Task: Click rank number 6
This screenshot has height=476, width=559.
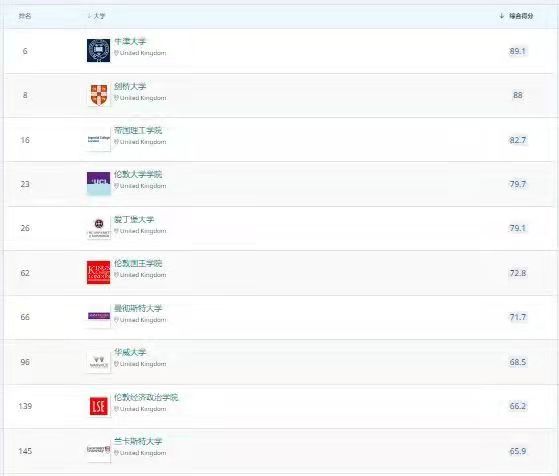Action: [25, 51]
